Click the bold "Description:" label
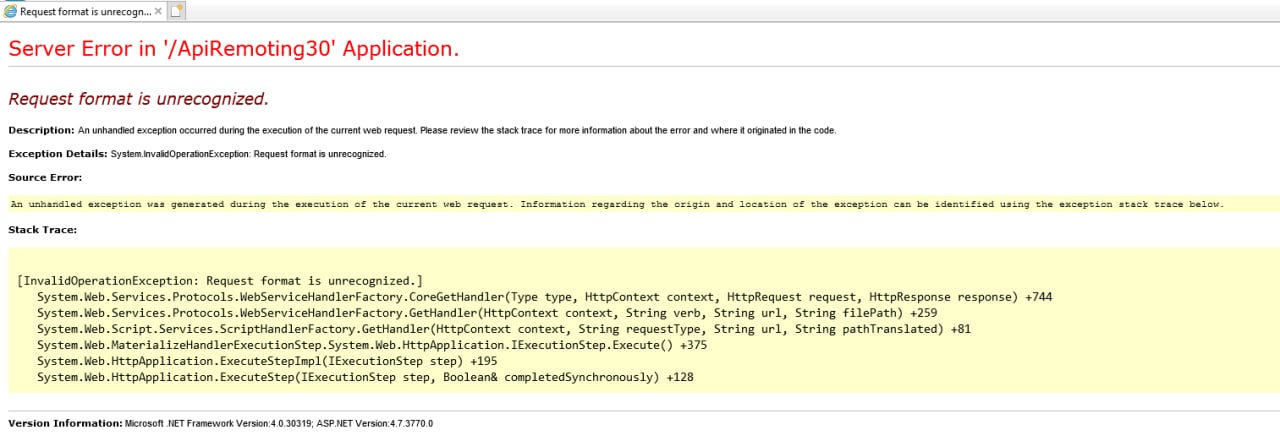The width and height of the screenshot is (1280, 441). pos(41,130)
